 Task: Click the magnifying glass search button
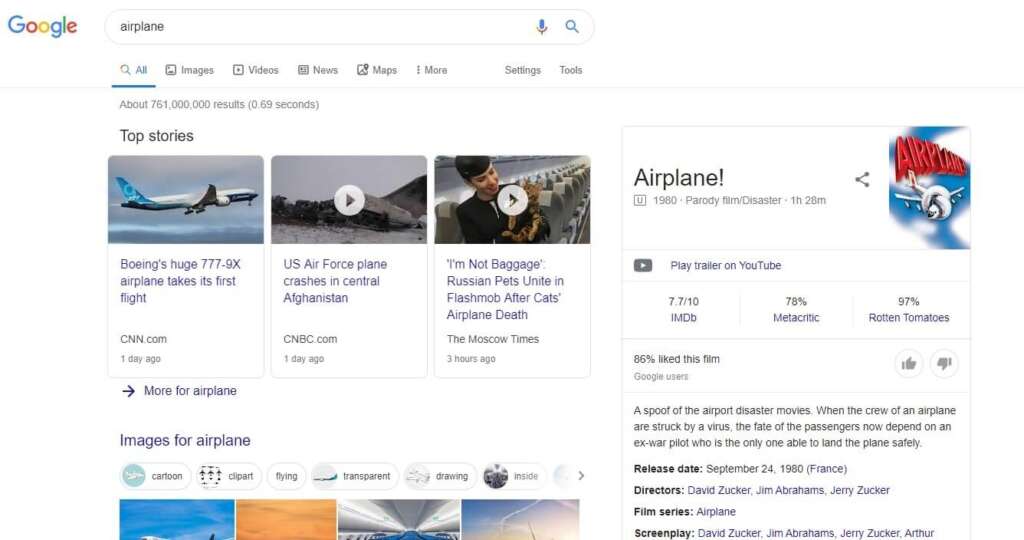(x=572, y=27)
